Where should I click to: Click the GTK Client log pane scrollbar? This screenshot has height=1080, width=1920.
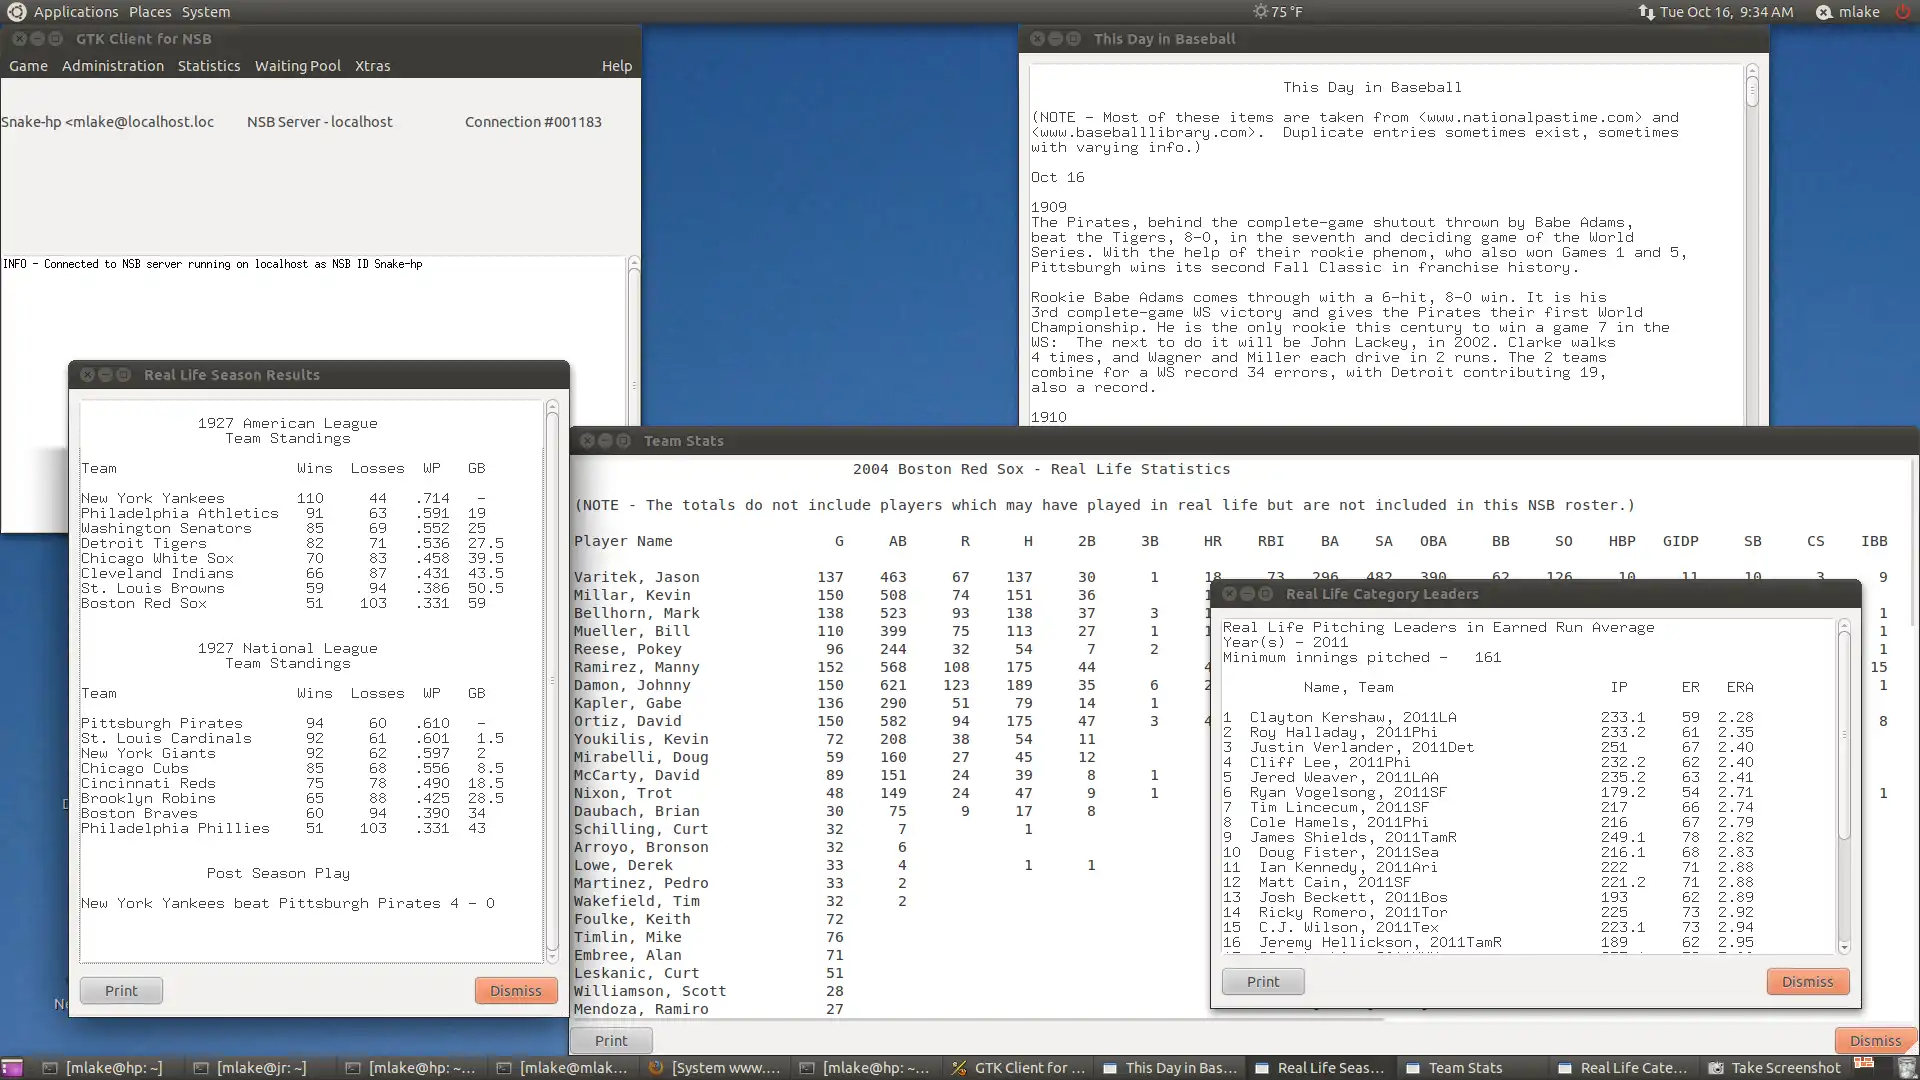click(x=633, y=340)
